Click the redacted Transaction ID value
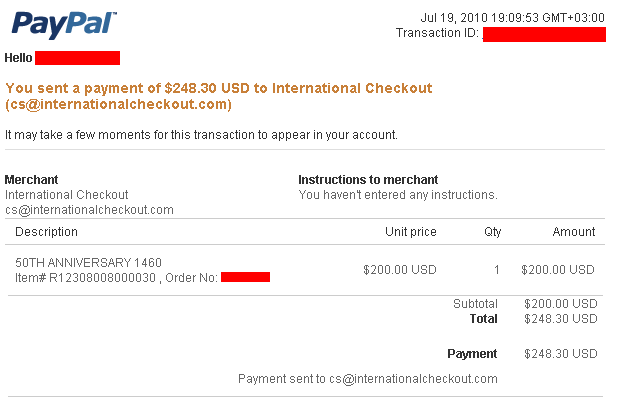Image resolution: width=625 pixels, height=404 pixels. [544, 34]
